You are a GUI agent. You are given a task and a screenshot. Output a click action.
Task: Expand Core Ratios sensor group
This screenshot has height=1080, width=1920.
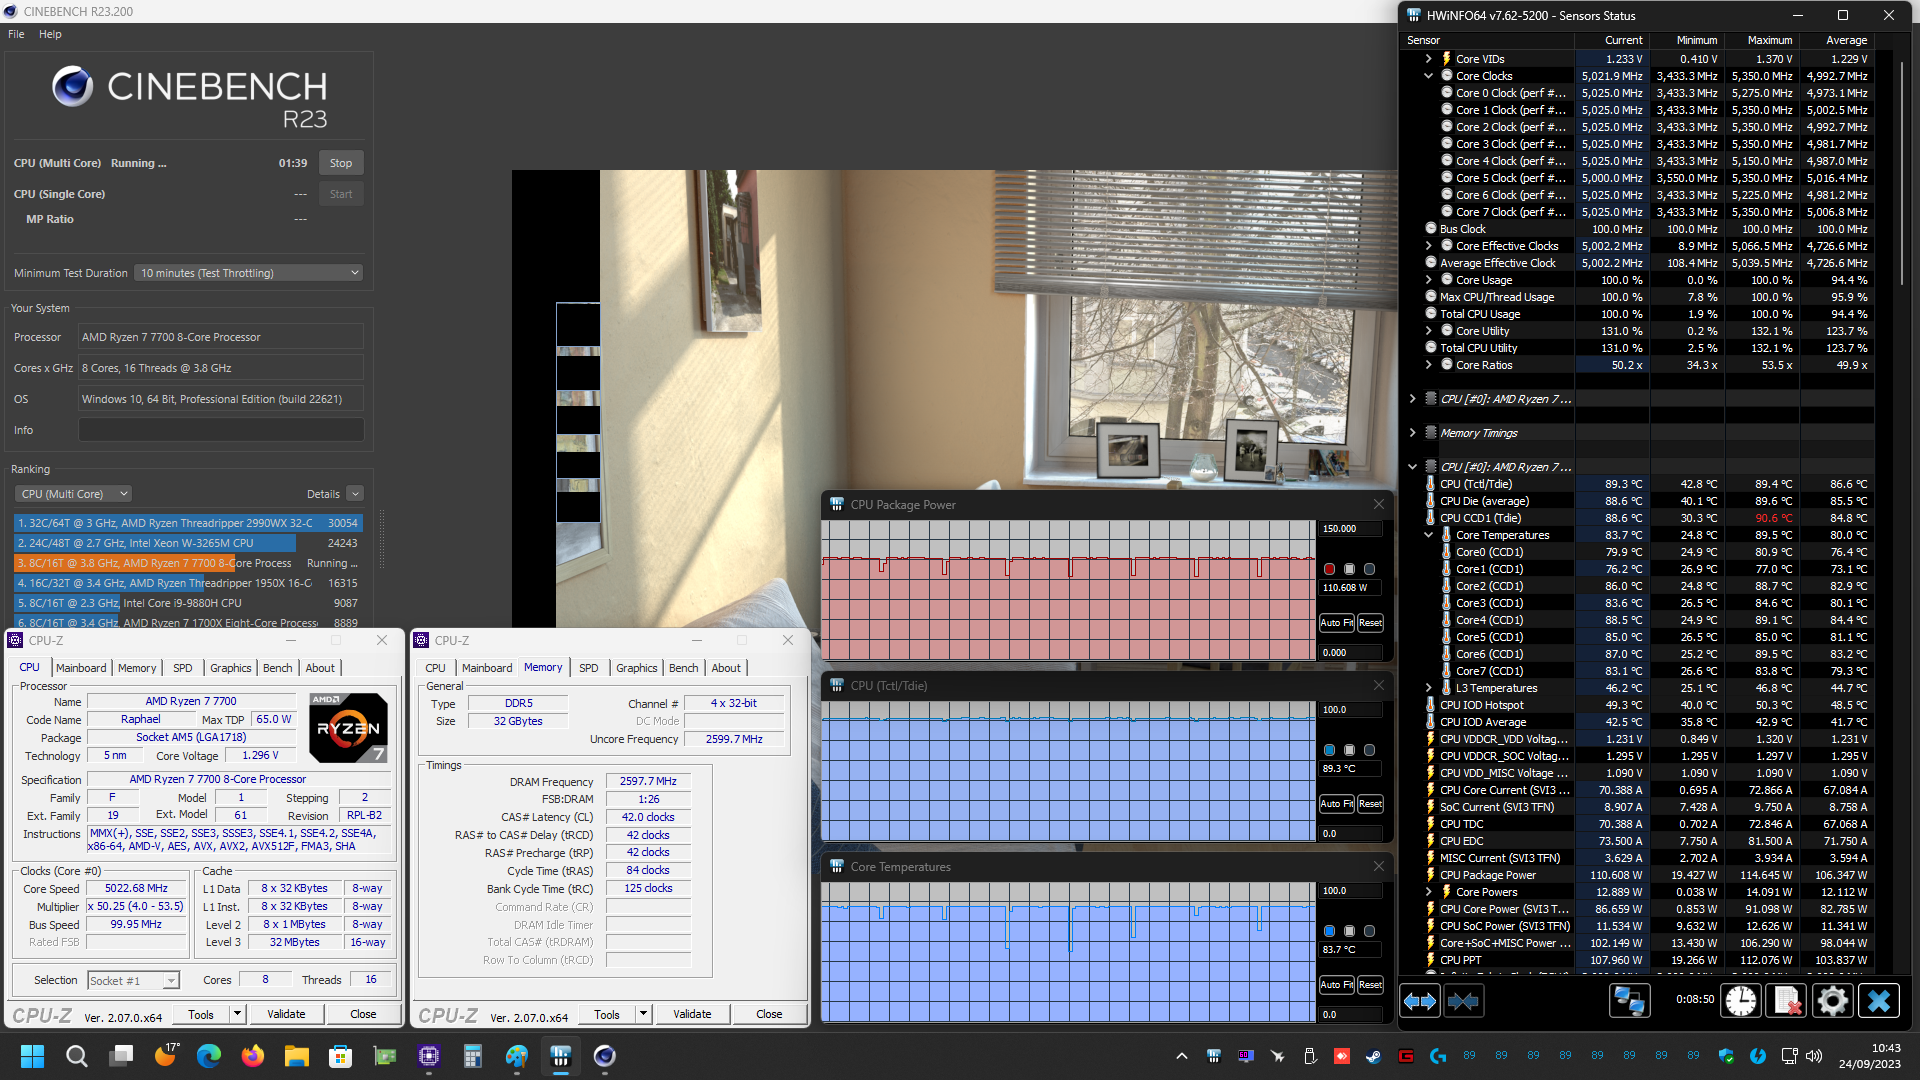[x=1429, y=365]
